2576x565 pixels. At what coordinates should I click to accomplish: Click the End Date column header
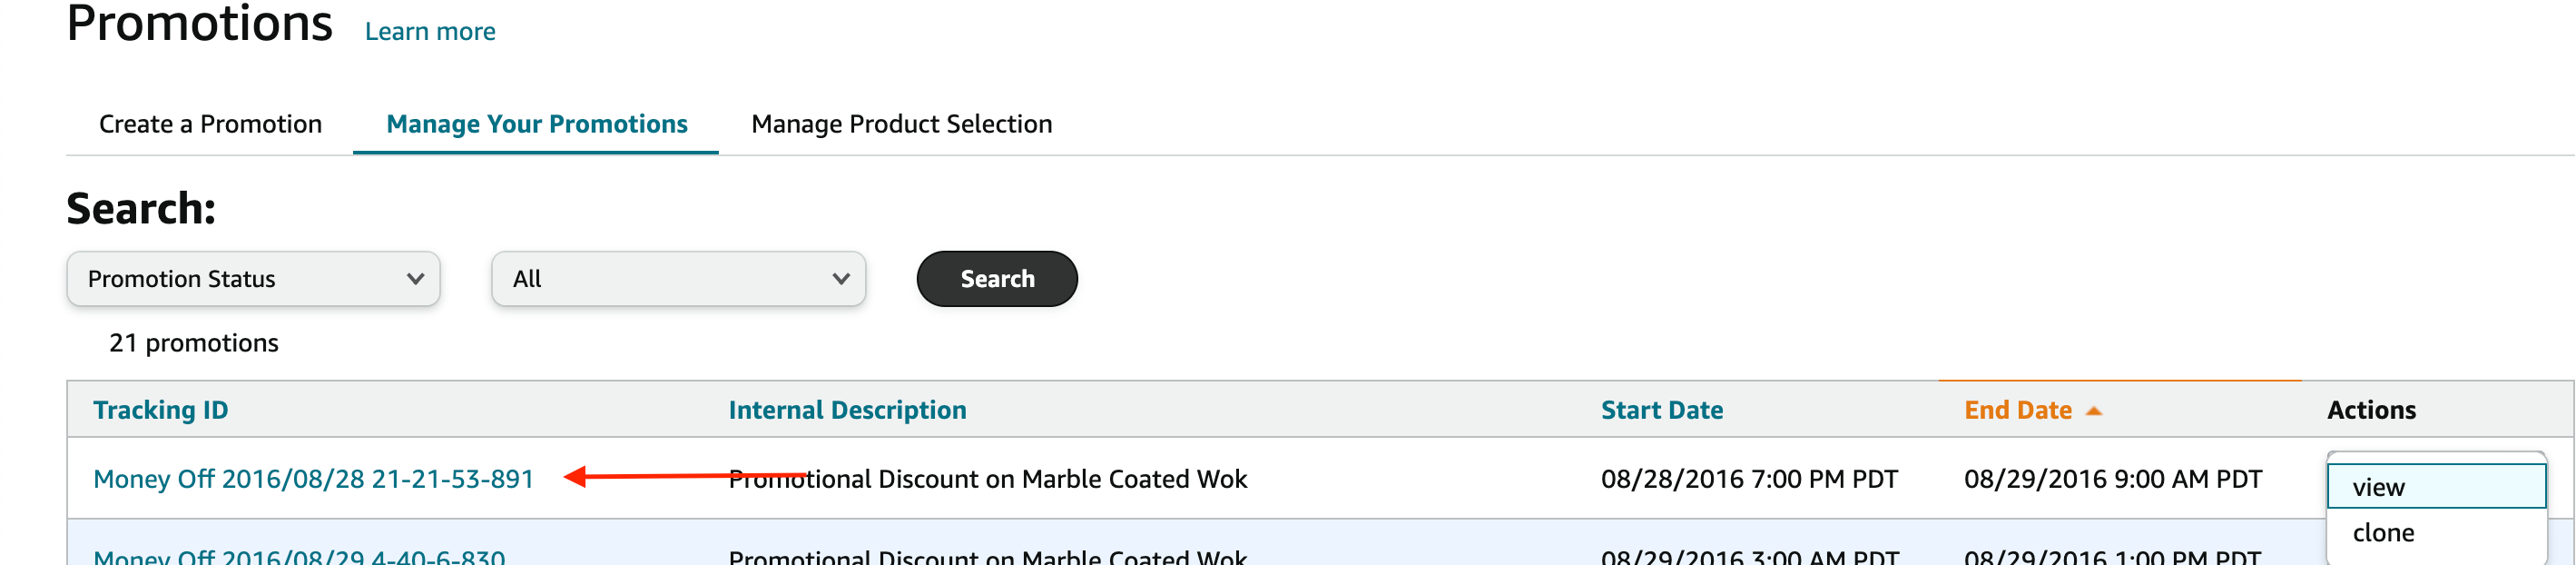pos(2017,410)
